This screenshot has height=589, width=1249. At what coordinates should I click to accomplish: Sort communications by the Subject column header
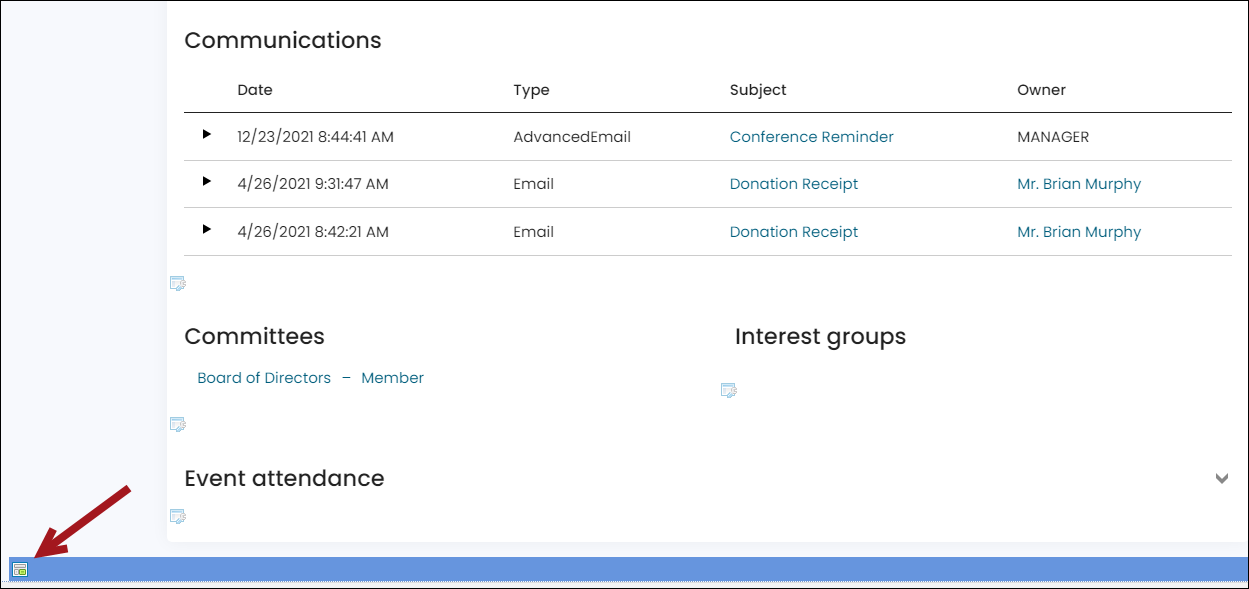pos(758,90)
